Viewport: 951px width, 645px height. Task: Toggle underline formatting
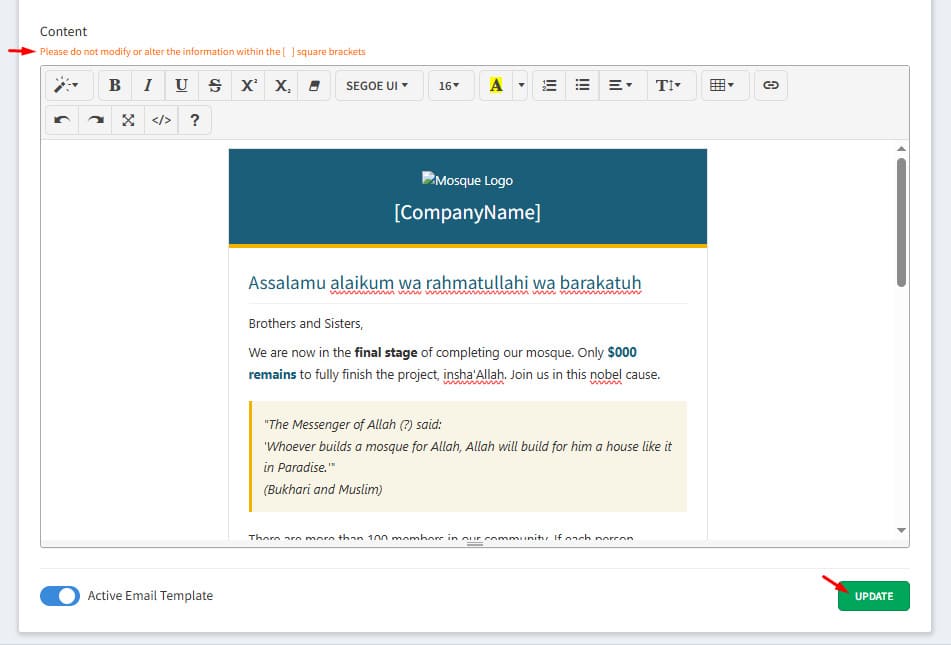181,86
